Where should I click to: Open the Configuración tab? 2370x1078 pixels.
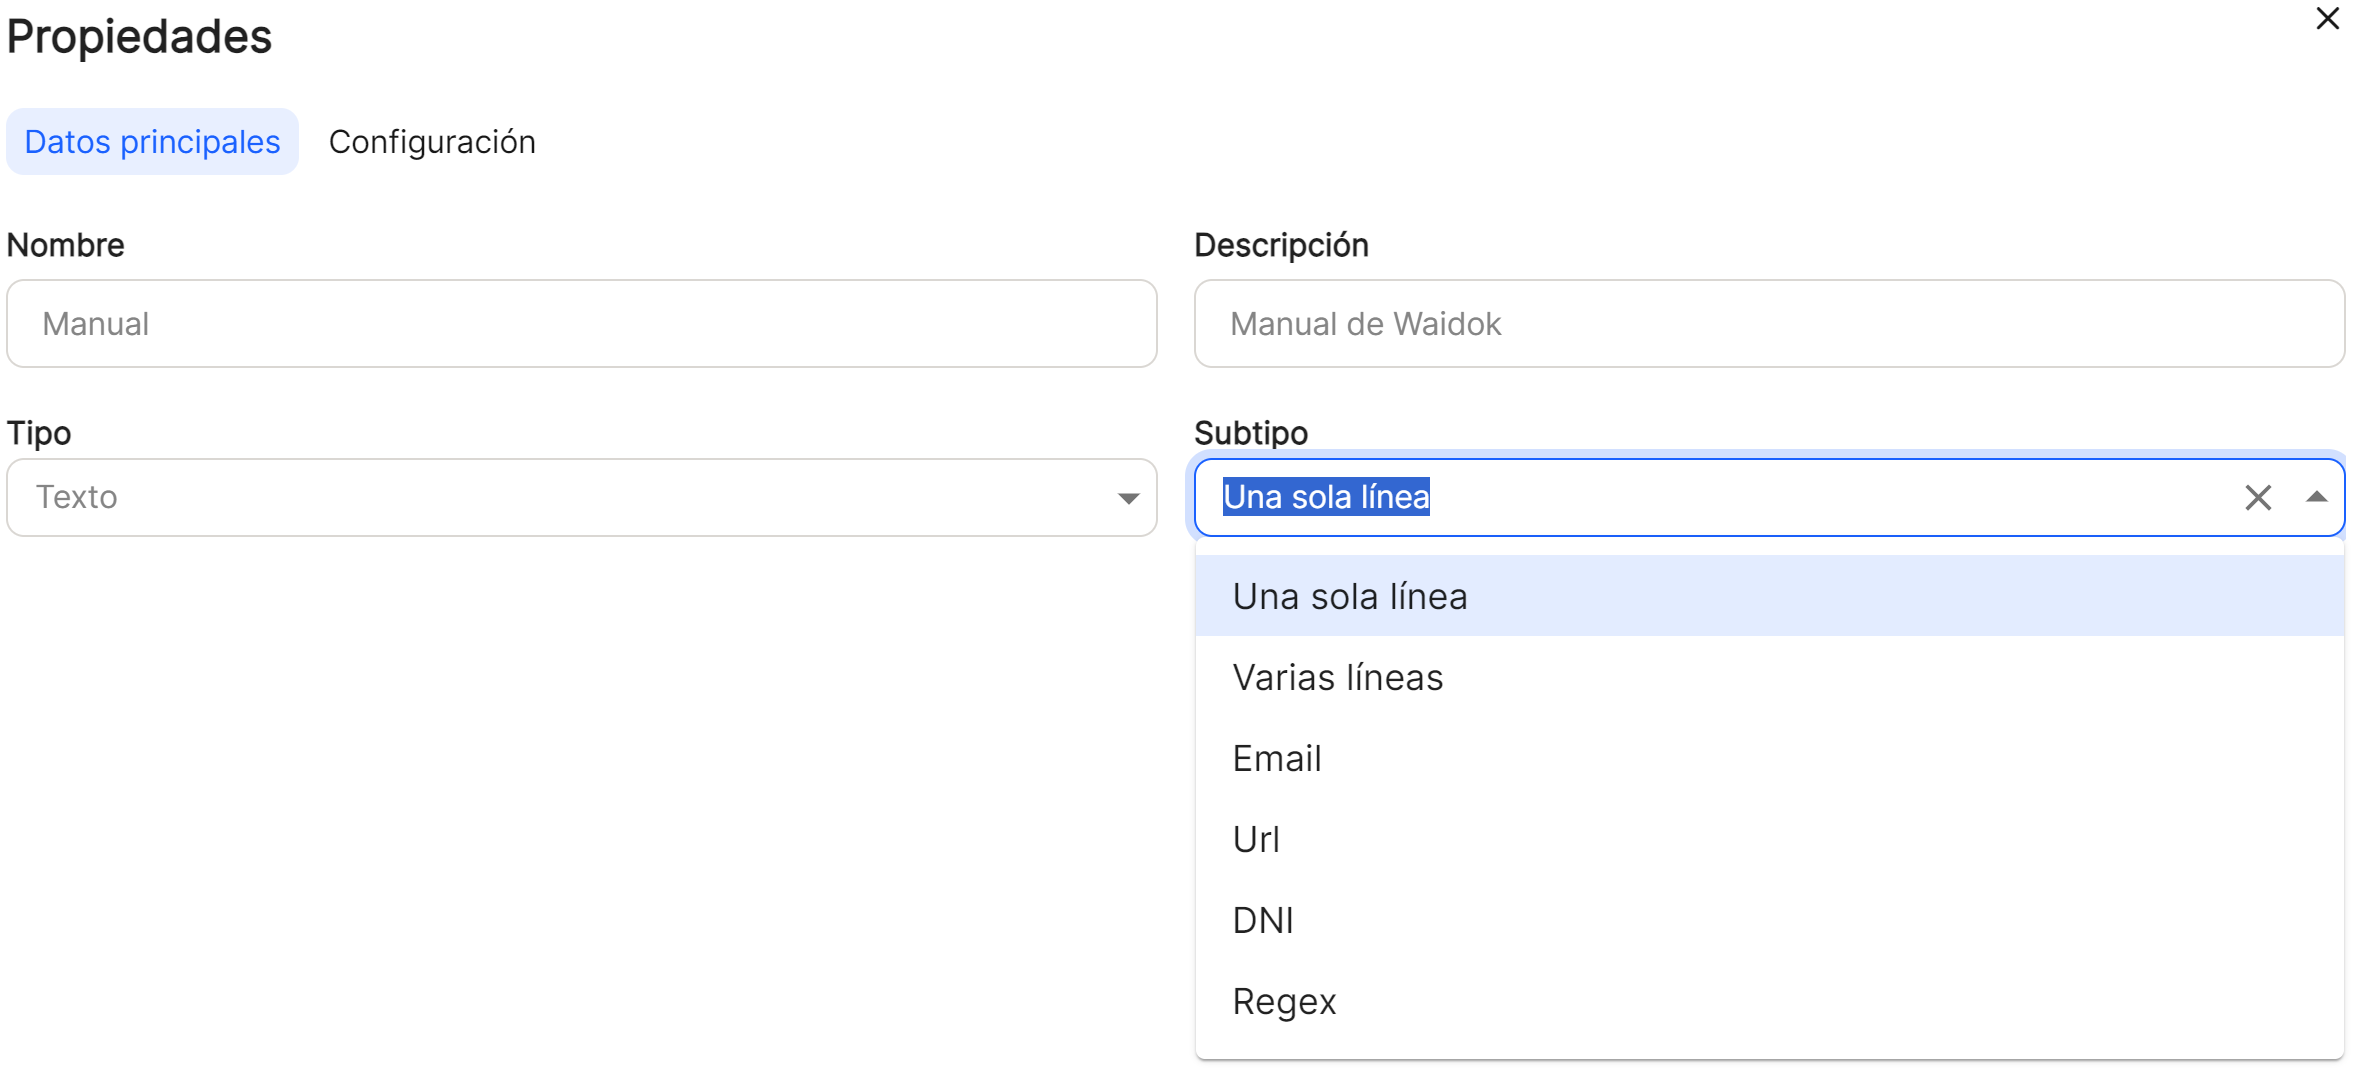432,142
